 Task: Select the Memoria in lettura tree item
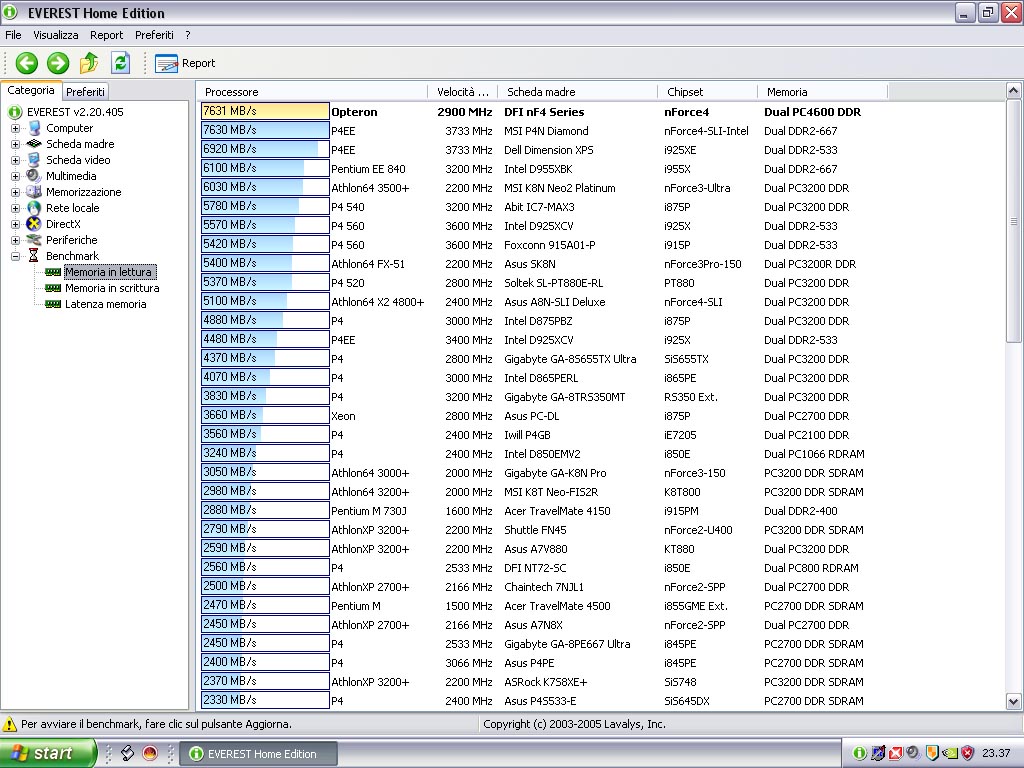[x=108, y=272]
